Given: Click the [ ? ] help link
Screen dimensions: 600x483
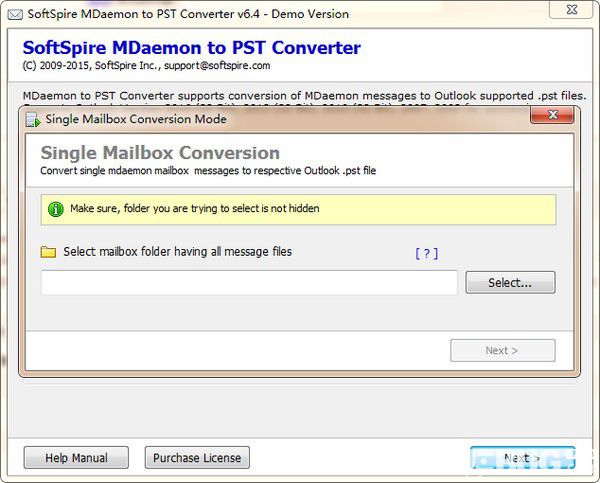Looking at the screenshot, I should pos(426,253).
